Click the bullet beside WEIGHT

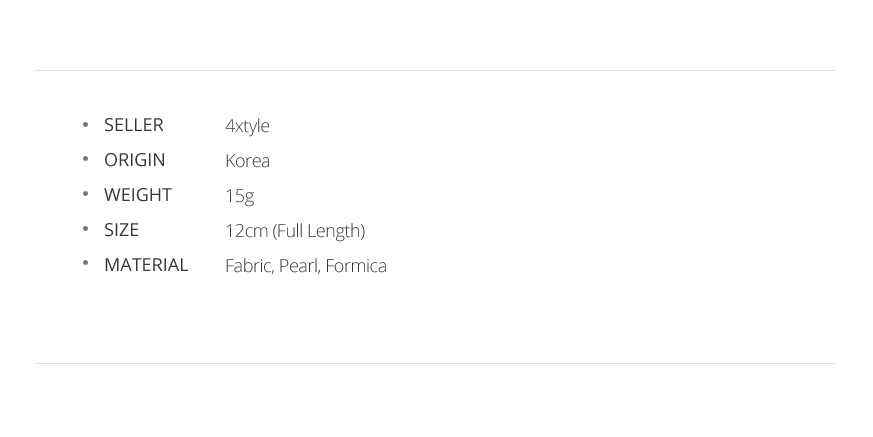click(86, 195)
